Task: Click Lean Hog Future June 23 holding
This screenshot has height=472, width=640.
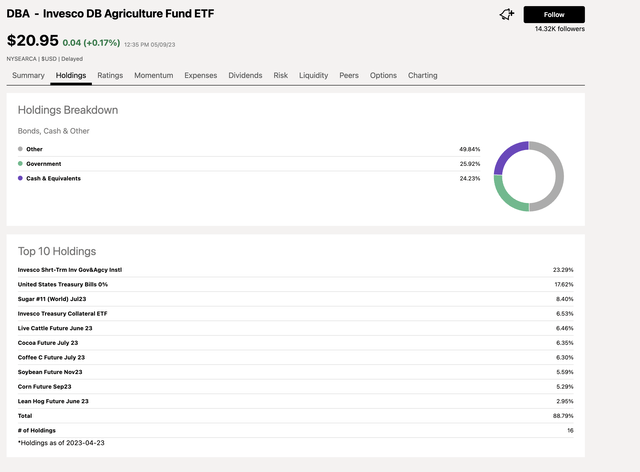Action: coord(53,401)
